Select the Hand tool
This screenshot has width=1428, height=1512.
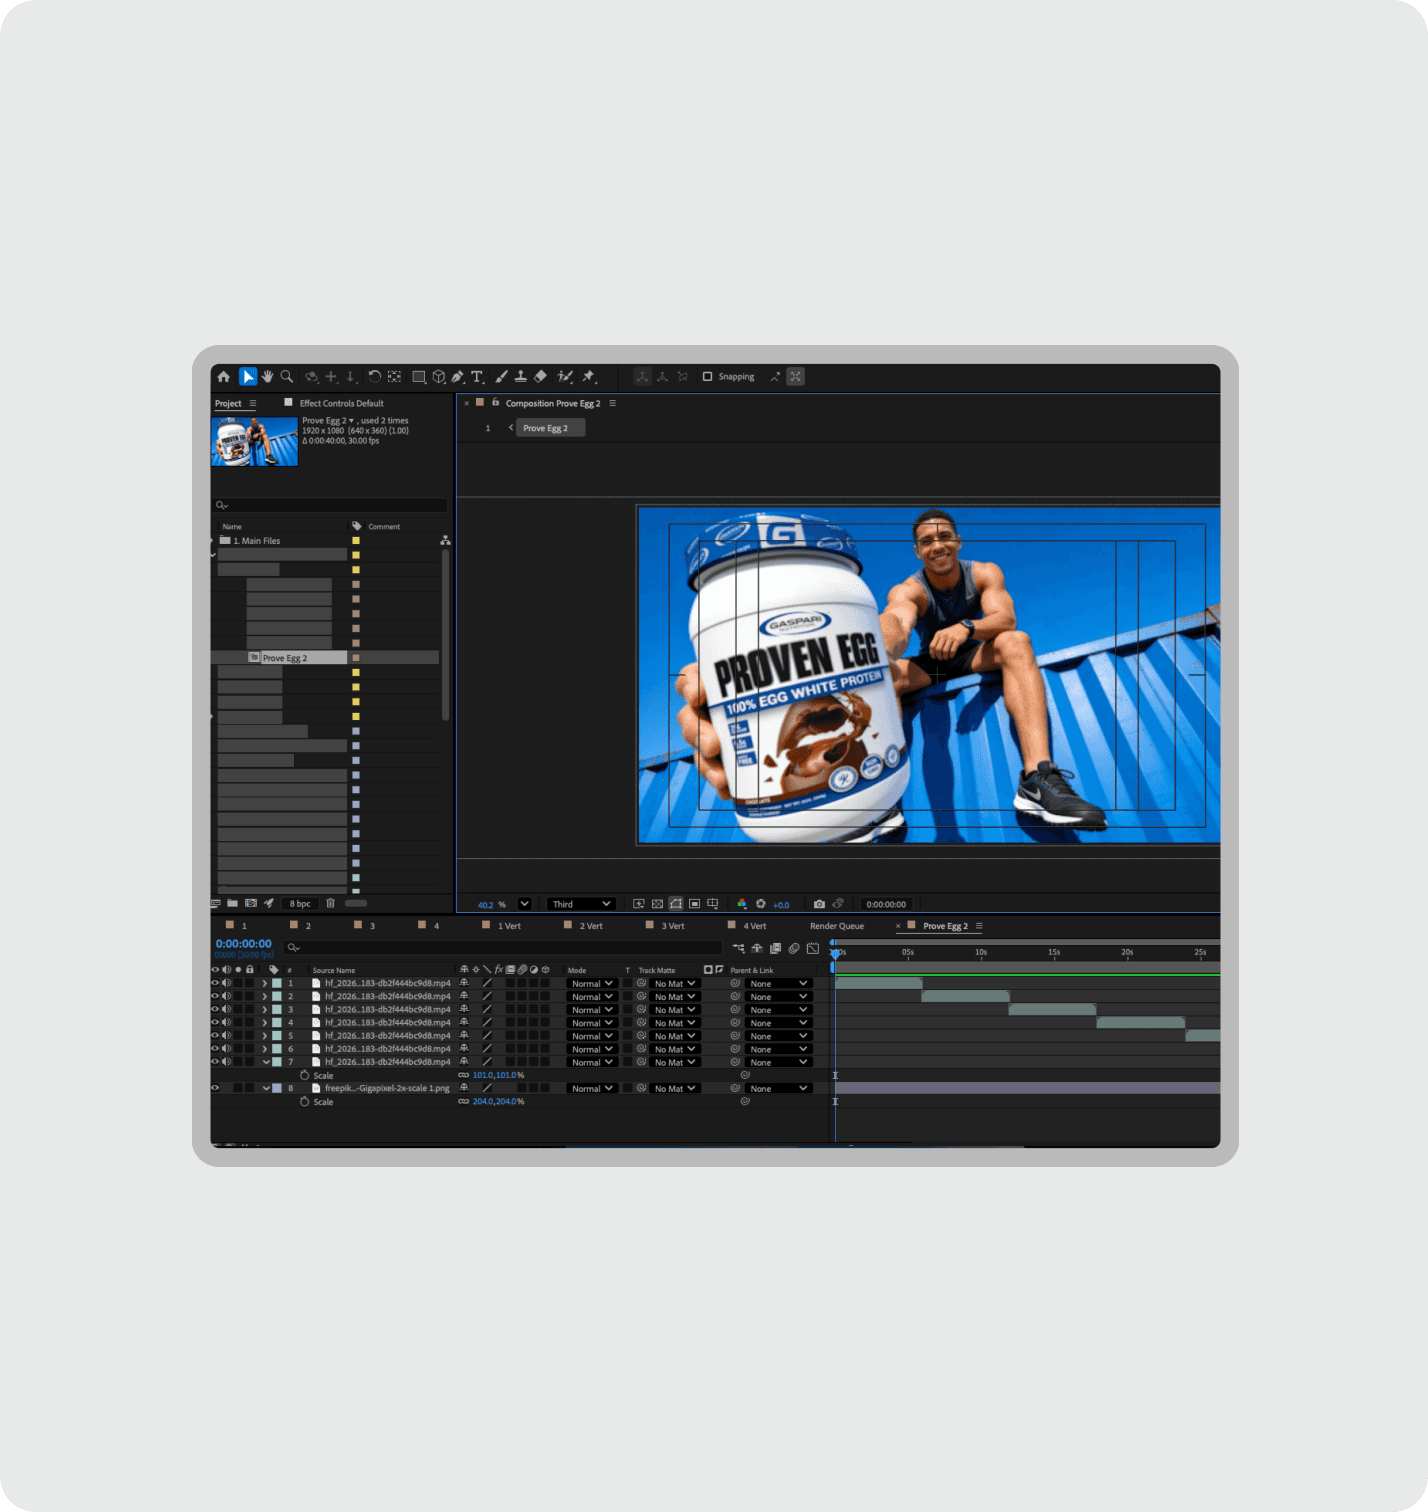[x=268, y=377]
